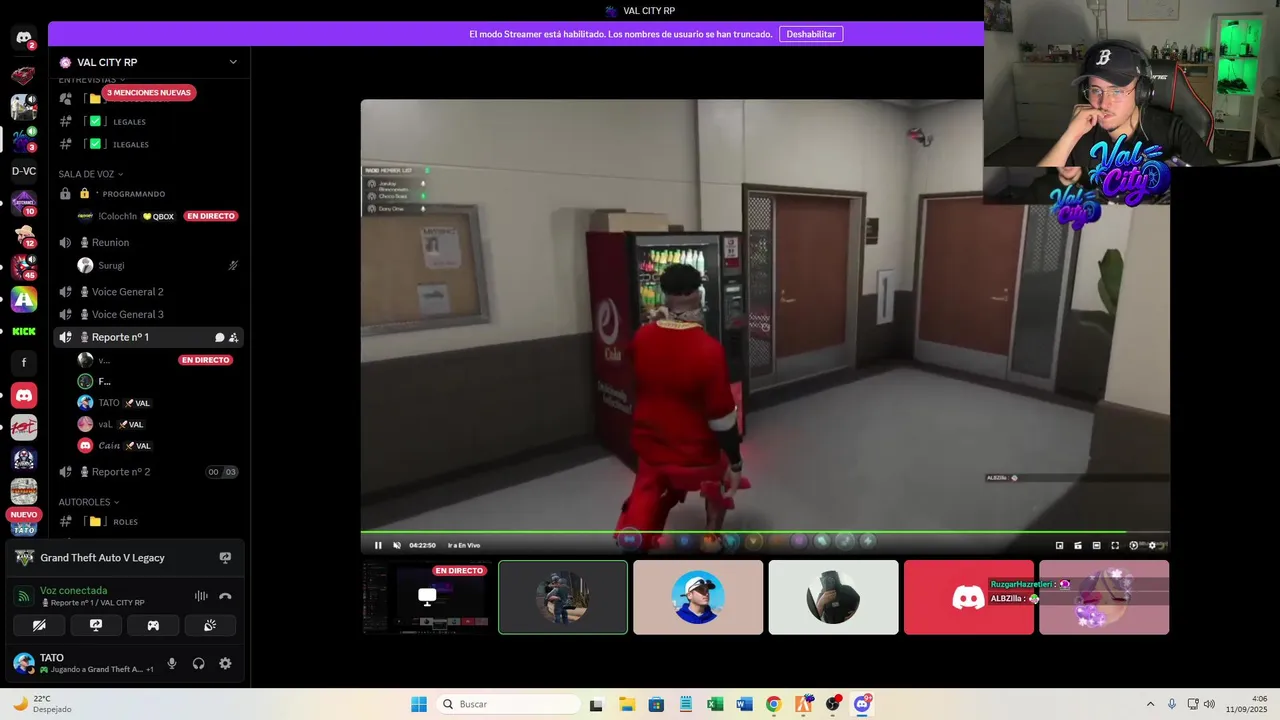Image resolution: width=1280 pixels, height=720 pixels.
Task: Show hidden system tray icons
Action: click(1150, 704)
